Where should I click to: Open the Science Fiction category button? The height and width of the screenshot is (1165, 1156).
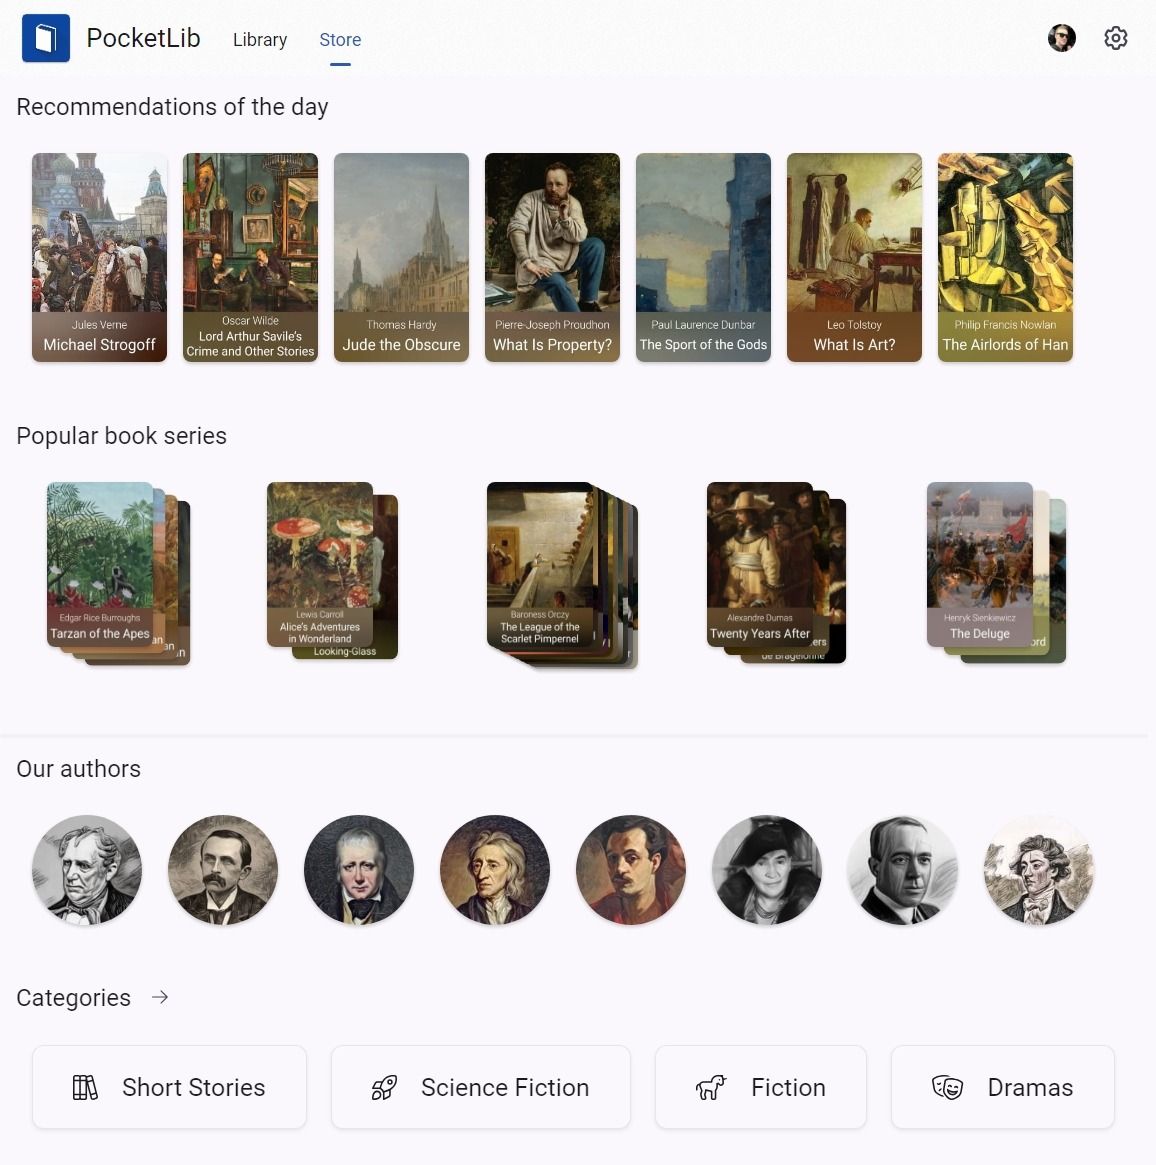click(481, 1087)
